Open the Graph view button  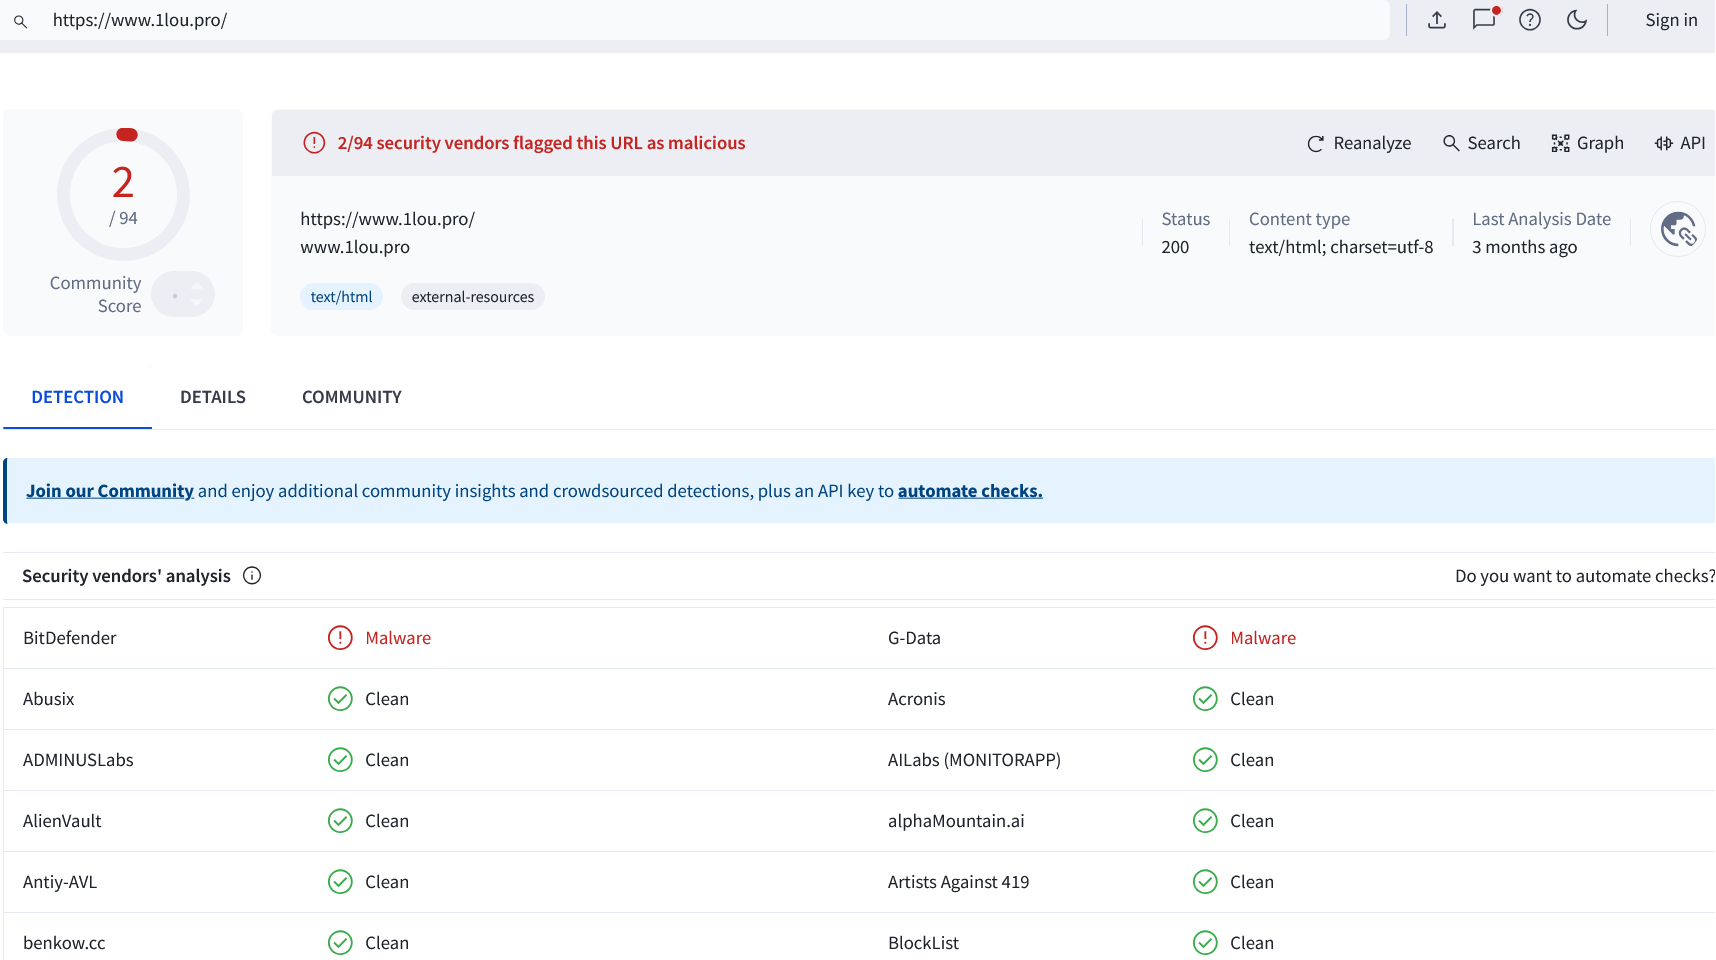click(x=1587, y=143)
